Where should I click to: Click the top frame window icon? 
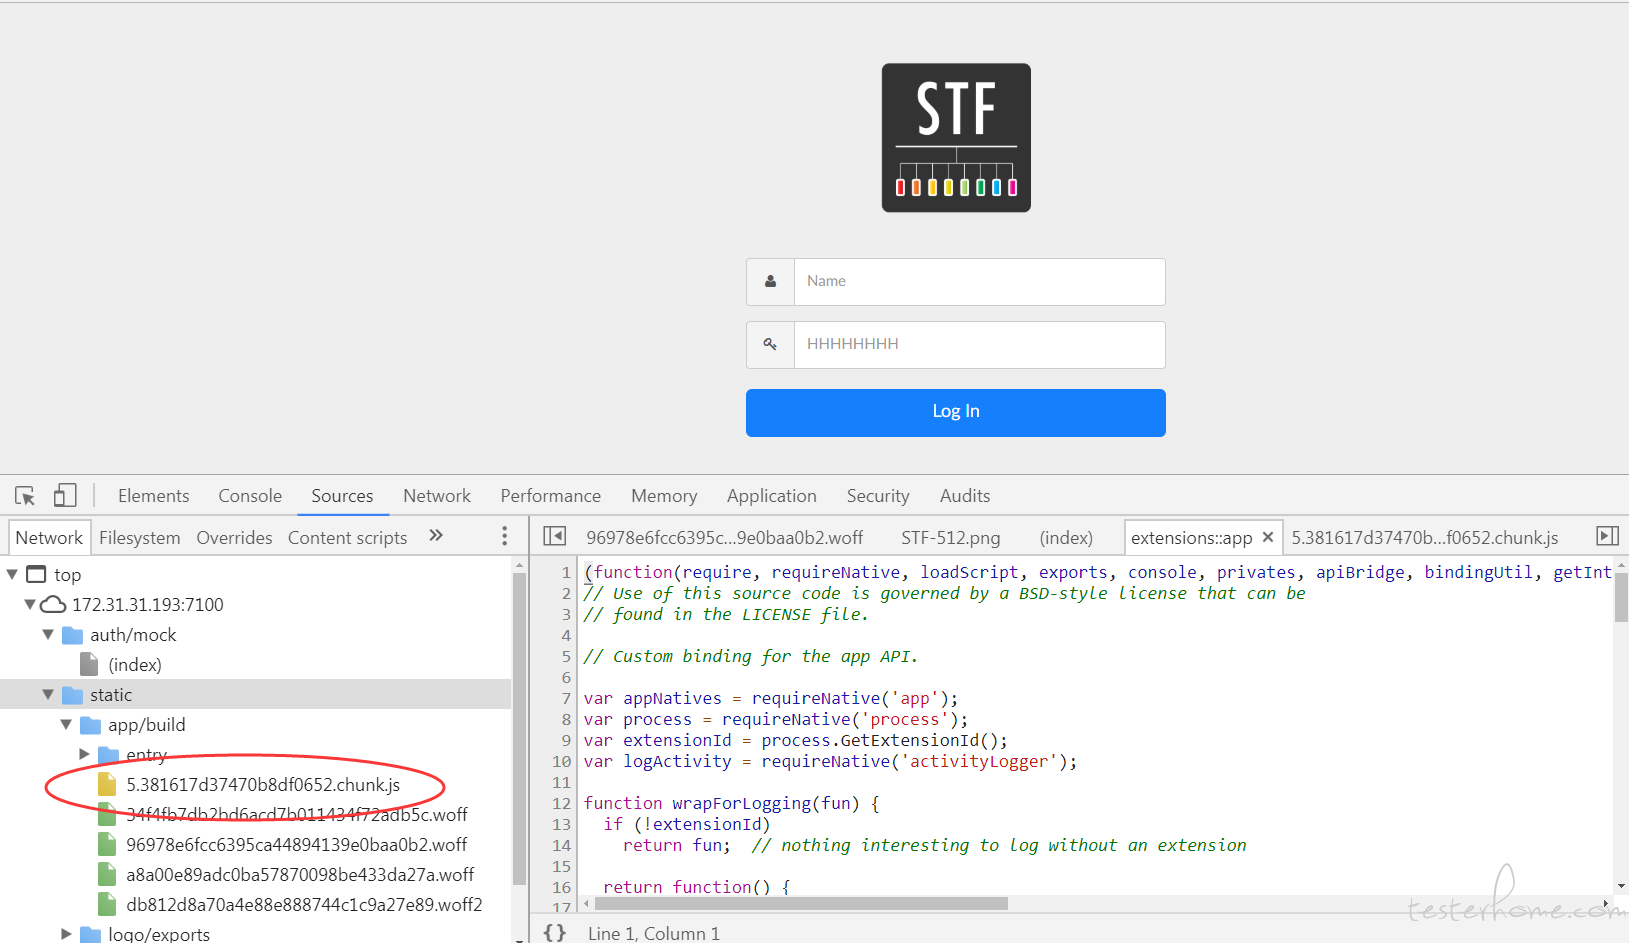(36, 574)
